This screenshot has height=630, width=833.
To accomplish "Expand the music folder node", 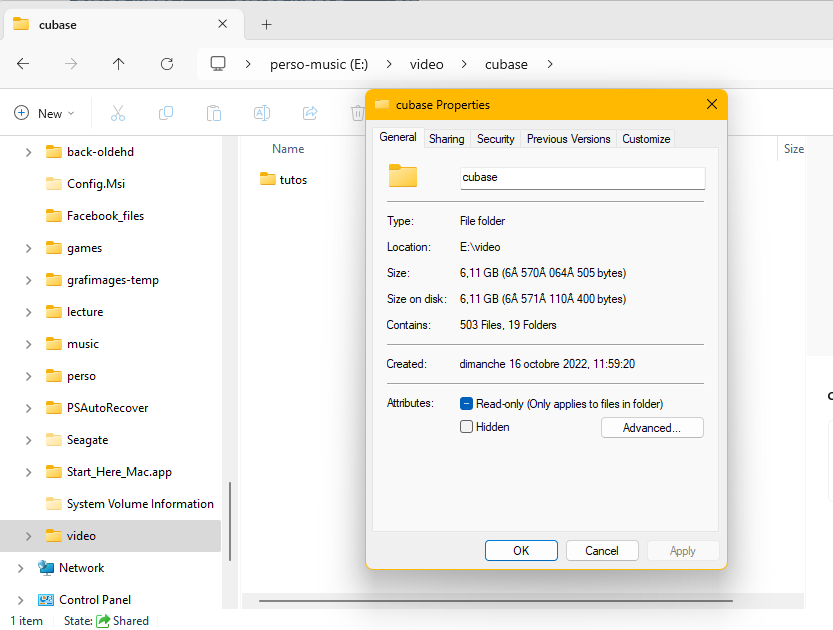I will [29, 344].
